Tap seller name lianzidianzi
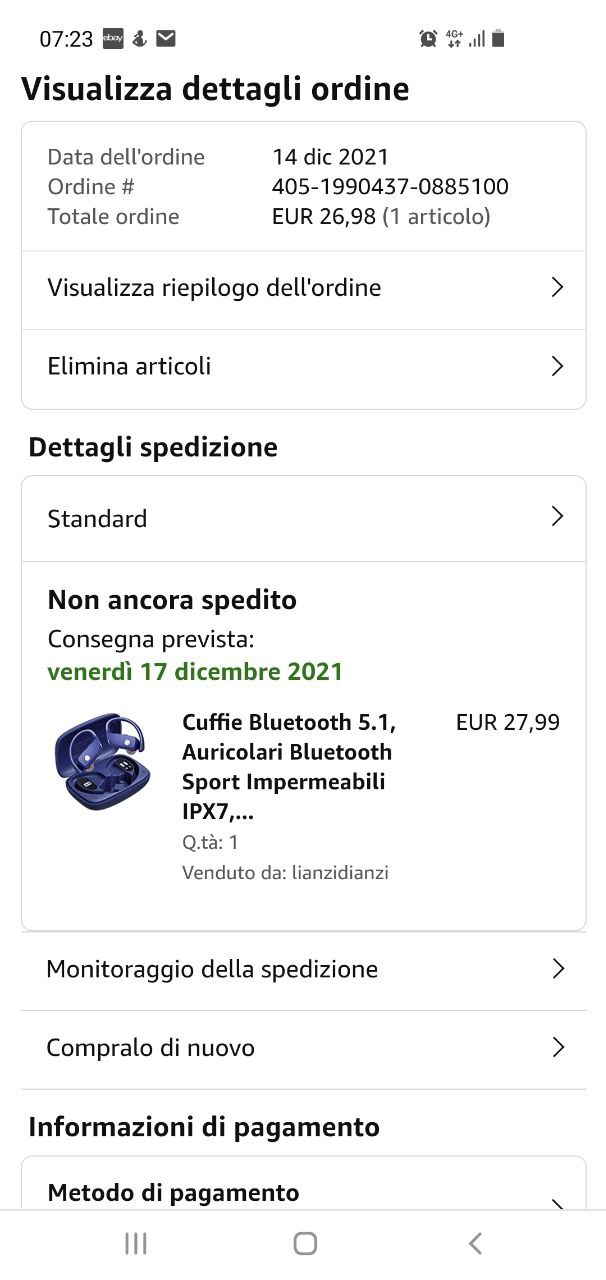The image size is (606, 1280). [339, 873]
